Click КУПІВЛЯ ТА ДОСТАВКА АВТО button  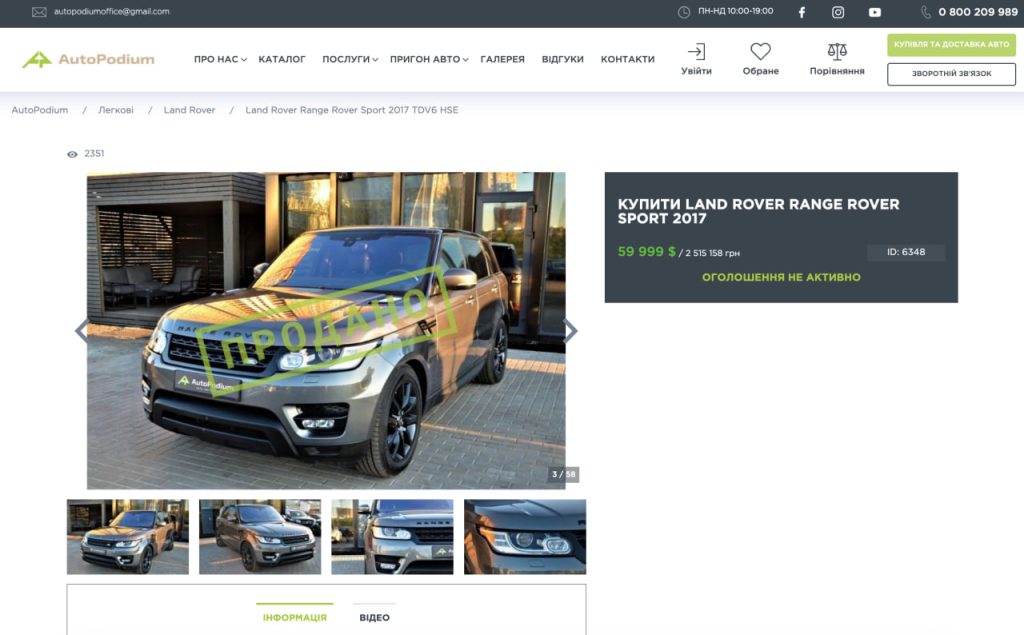[x=951, y=45]
